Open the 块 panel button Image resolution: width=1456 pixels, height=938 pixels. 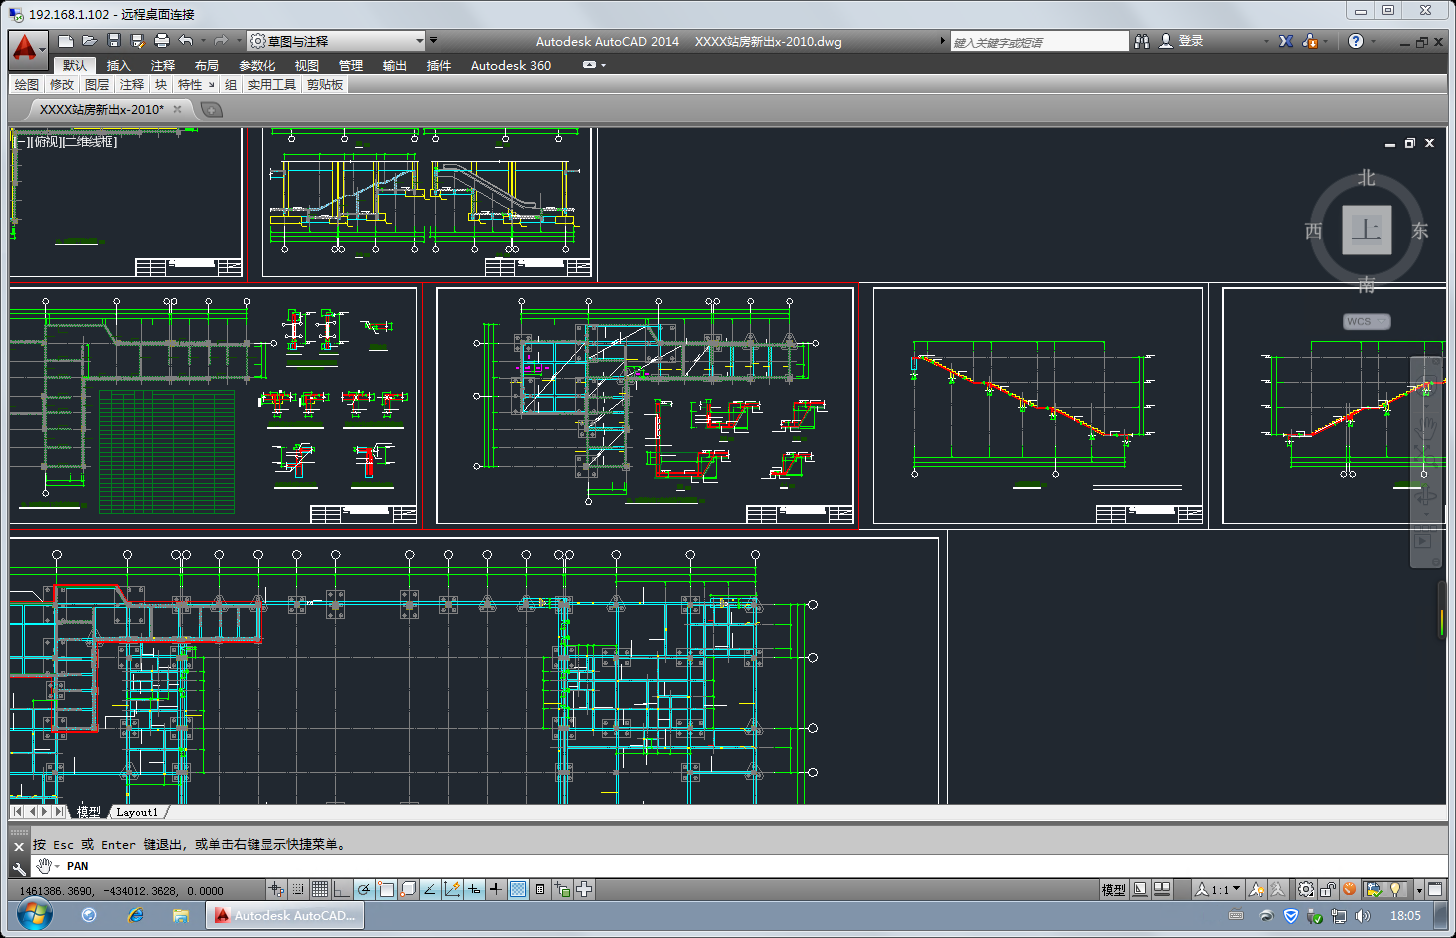(161, 85)
